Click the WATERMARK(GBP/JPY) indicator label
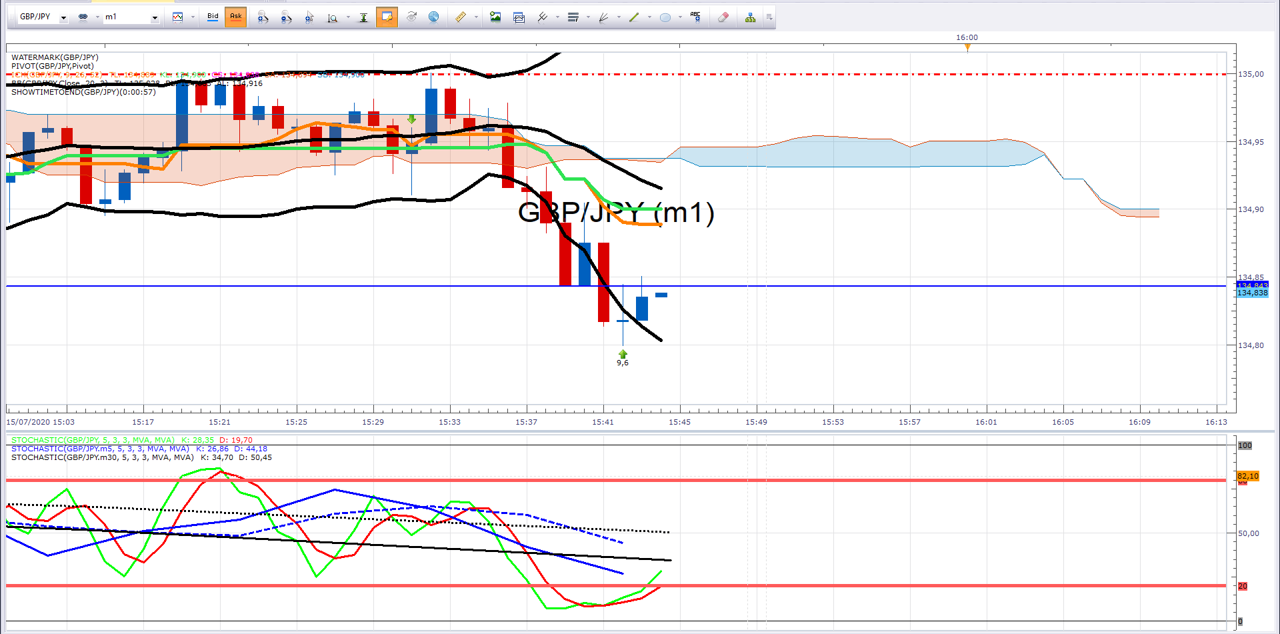The image size is (1280, 634). click(55, 58)
